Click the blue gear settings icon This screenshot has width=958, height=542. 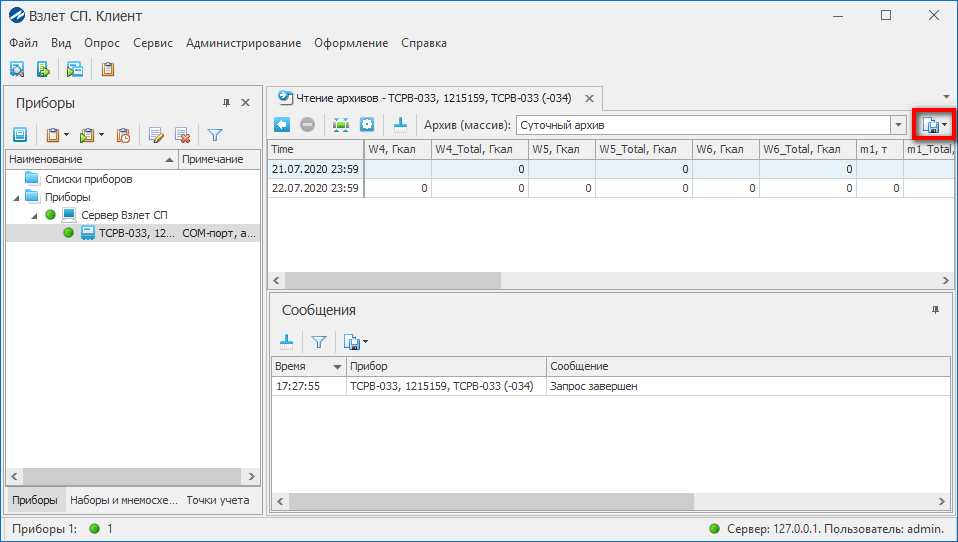pyautogui.click(x=367, y=125)
